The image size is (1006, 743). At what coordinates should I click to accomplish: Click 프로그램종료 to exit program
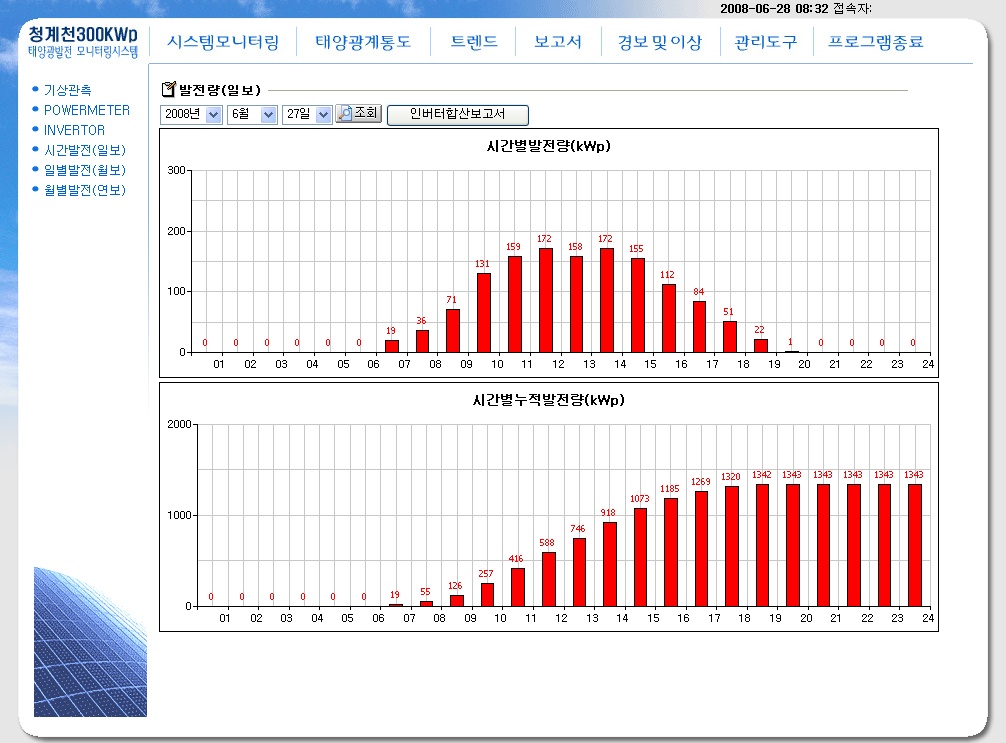click(876, 43)
